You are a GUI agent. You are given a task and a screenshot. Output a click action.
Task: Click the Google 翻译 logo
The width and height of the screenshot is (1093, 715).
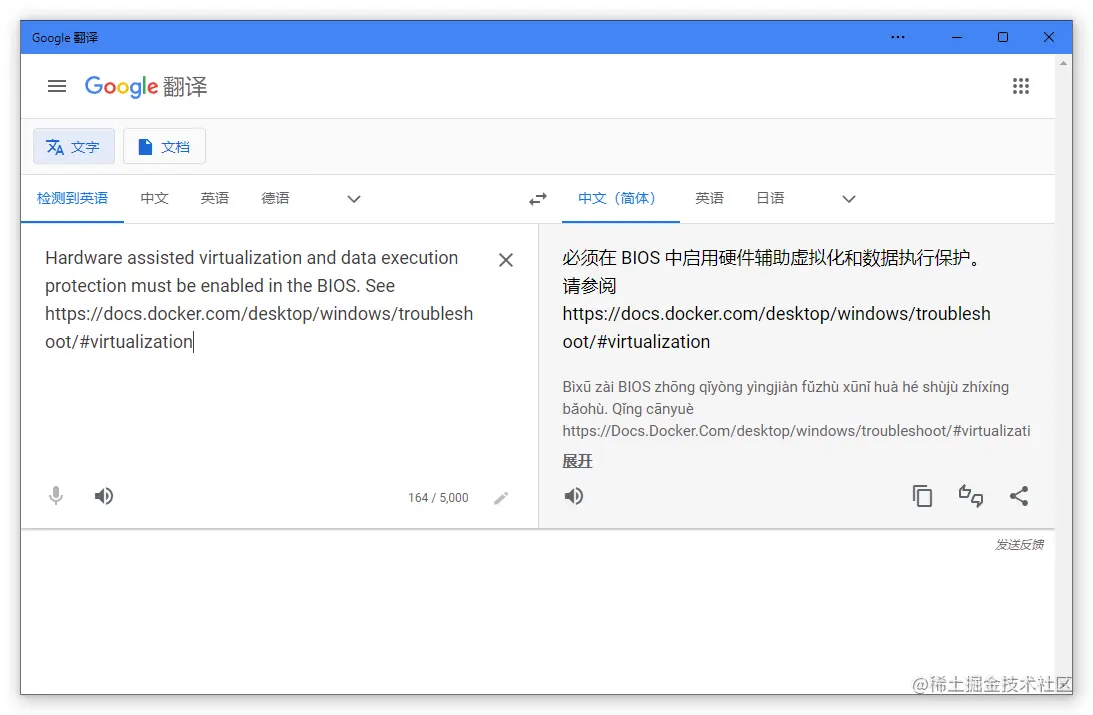point(146,86)
